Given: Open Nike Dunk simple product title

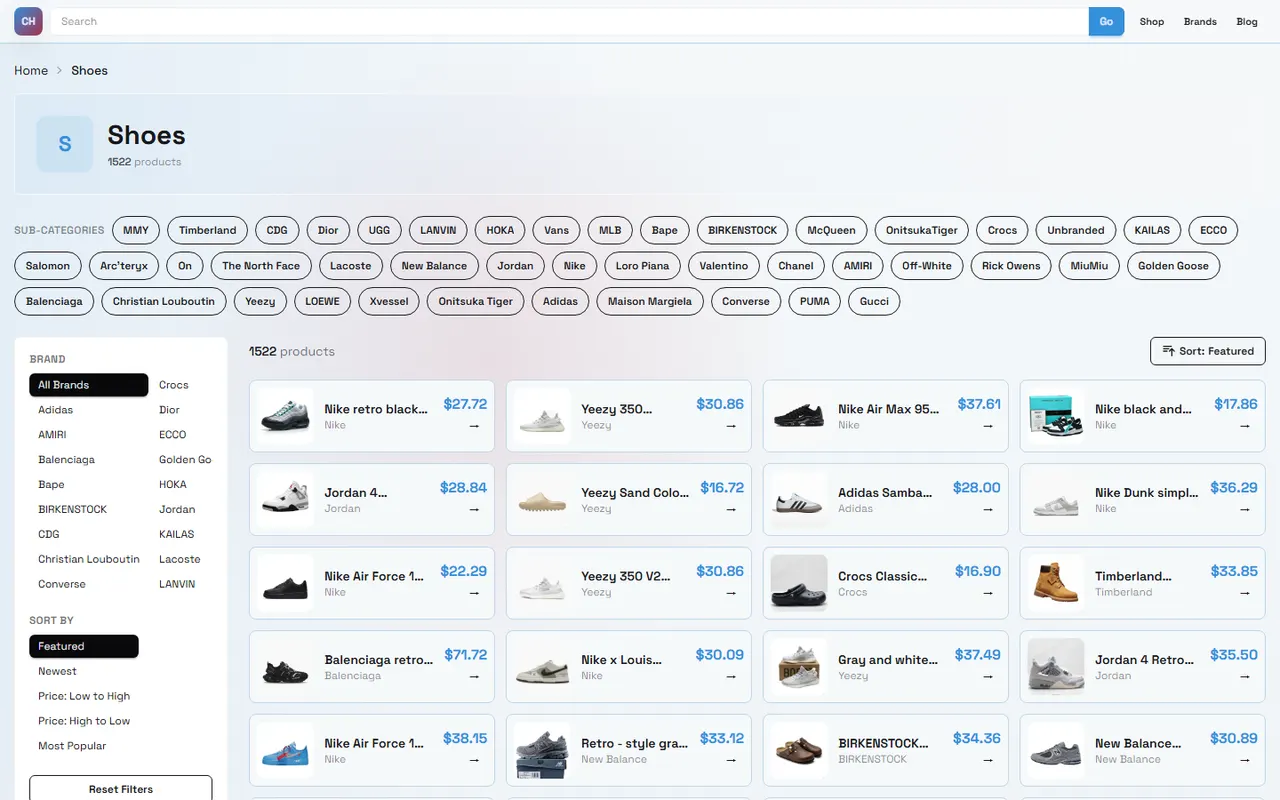Looking at the screenshot, I should (1147, 492).
